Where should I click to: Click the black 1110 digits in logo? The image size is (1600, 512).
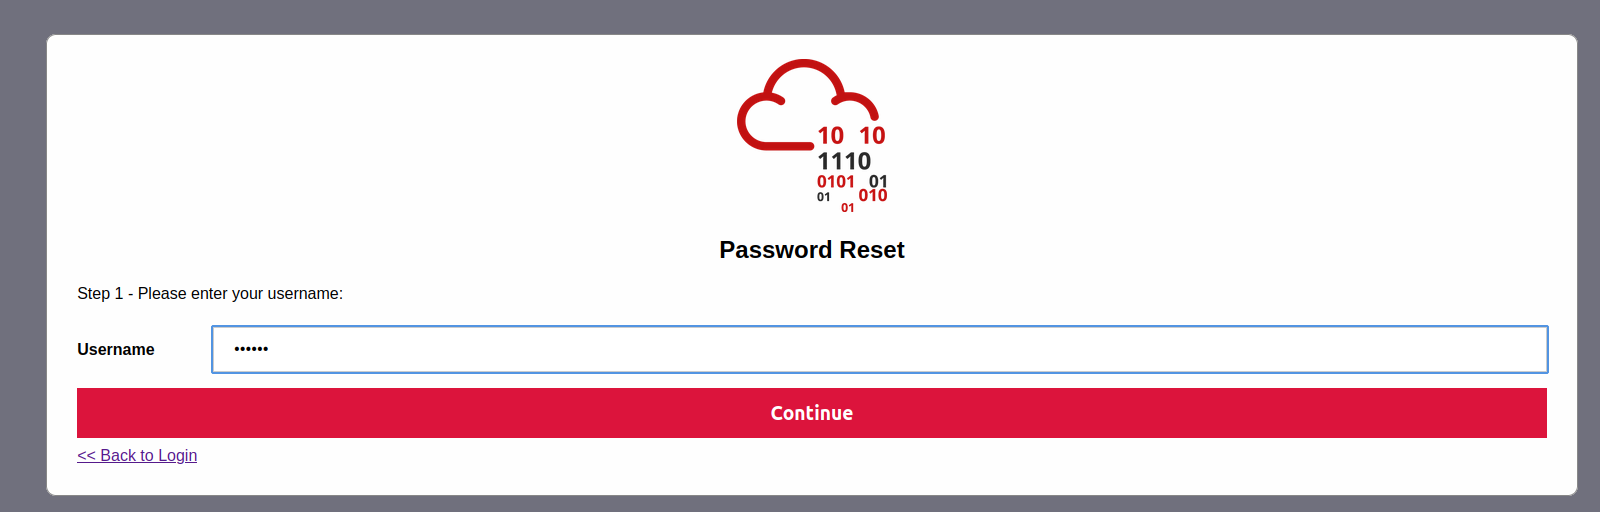[844, 161]
